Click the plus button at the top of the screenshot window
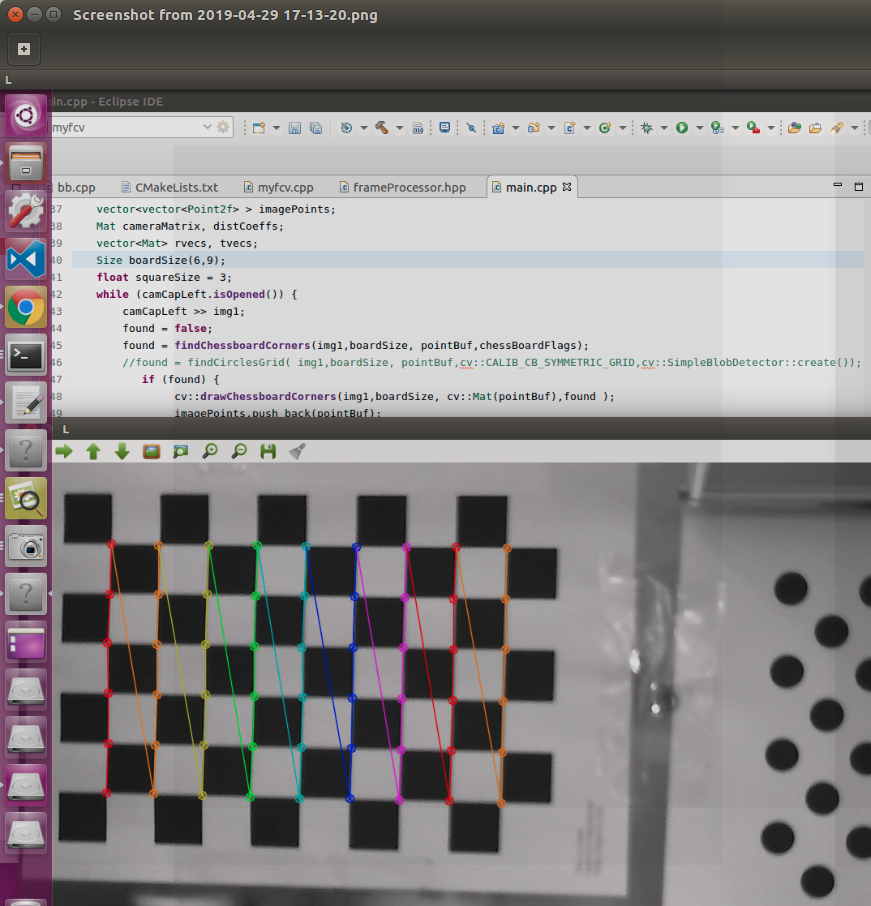This screenshot has height=906, width=871. 22,48
